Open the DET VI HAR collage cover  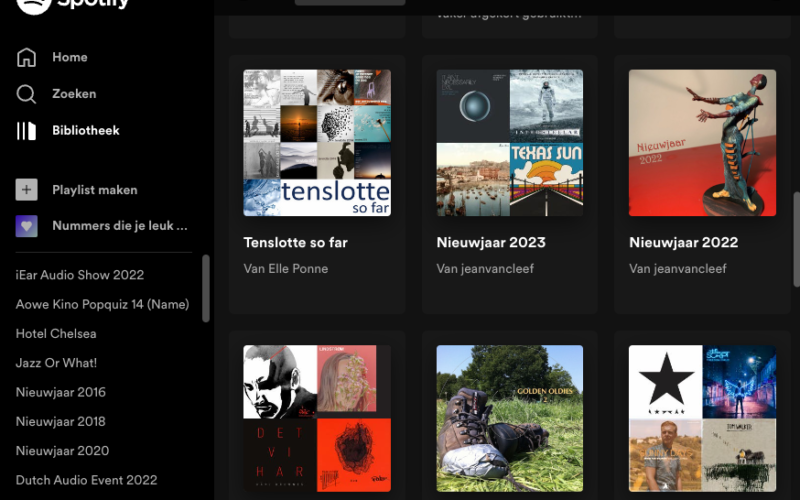[317, 418]
